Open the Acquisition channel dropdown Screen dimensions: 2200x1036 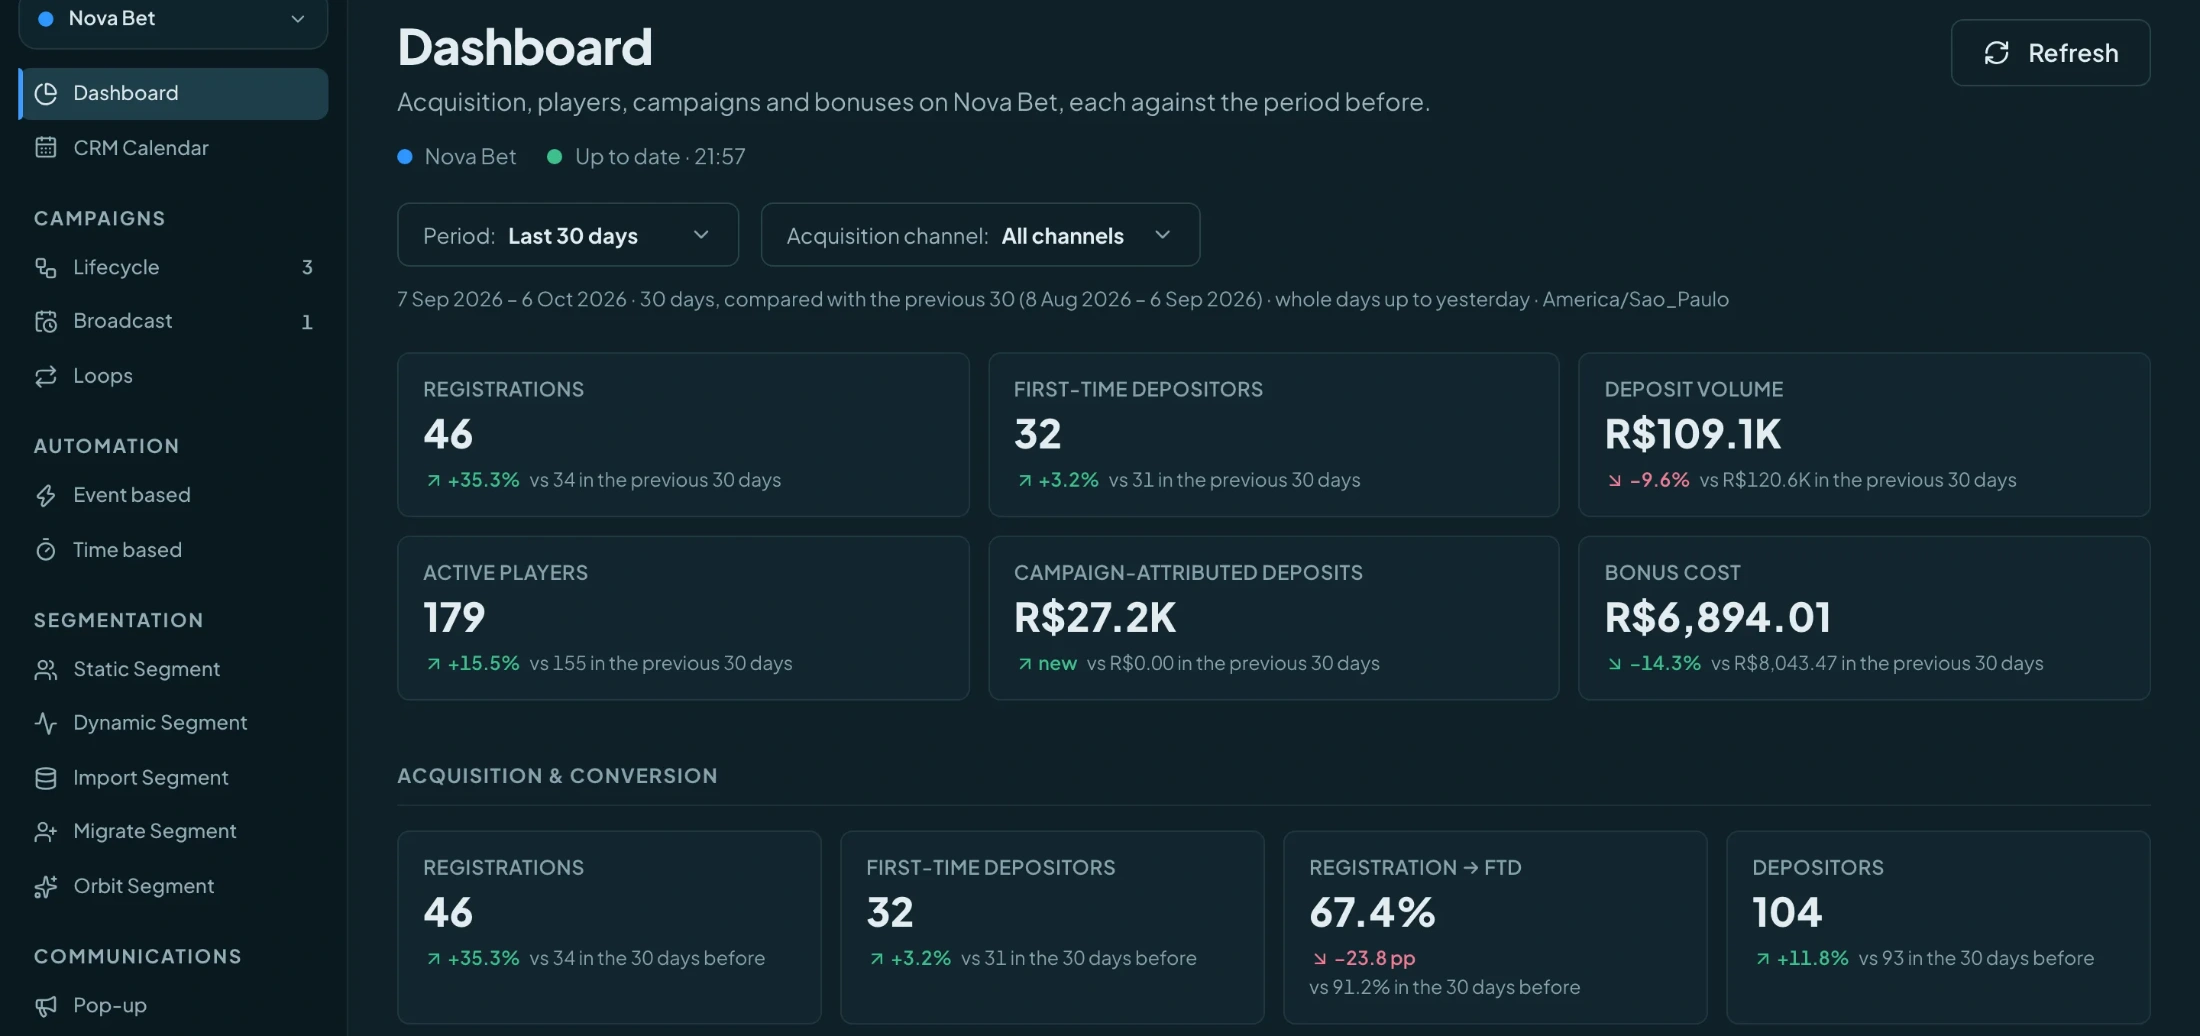click(980, 235)
